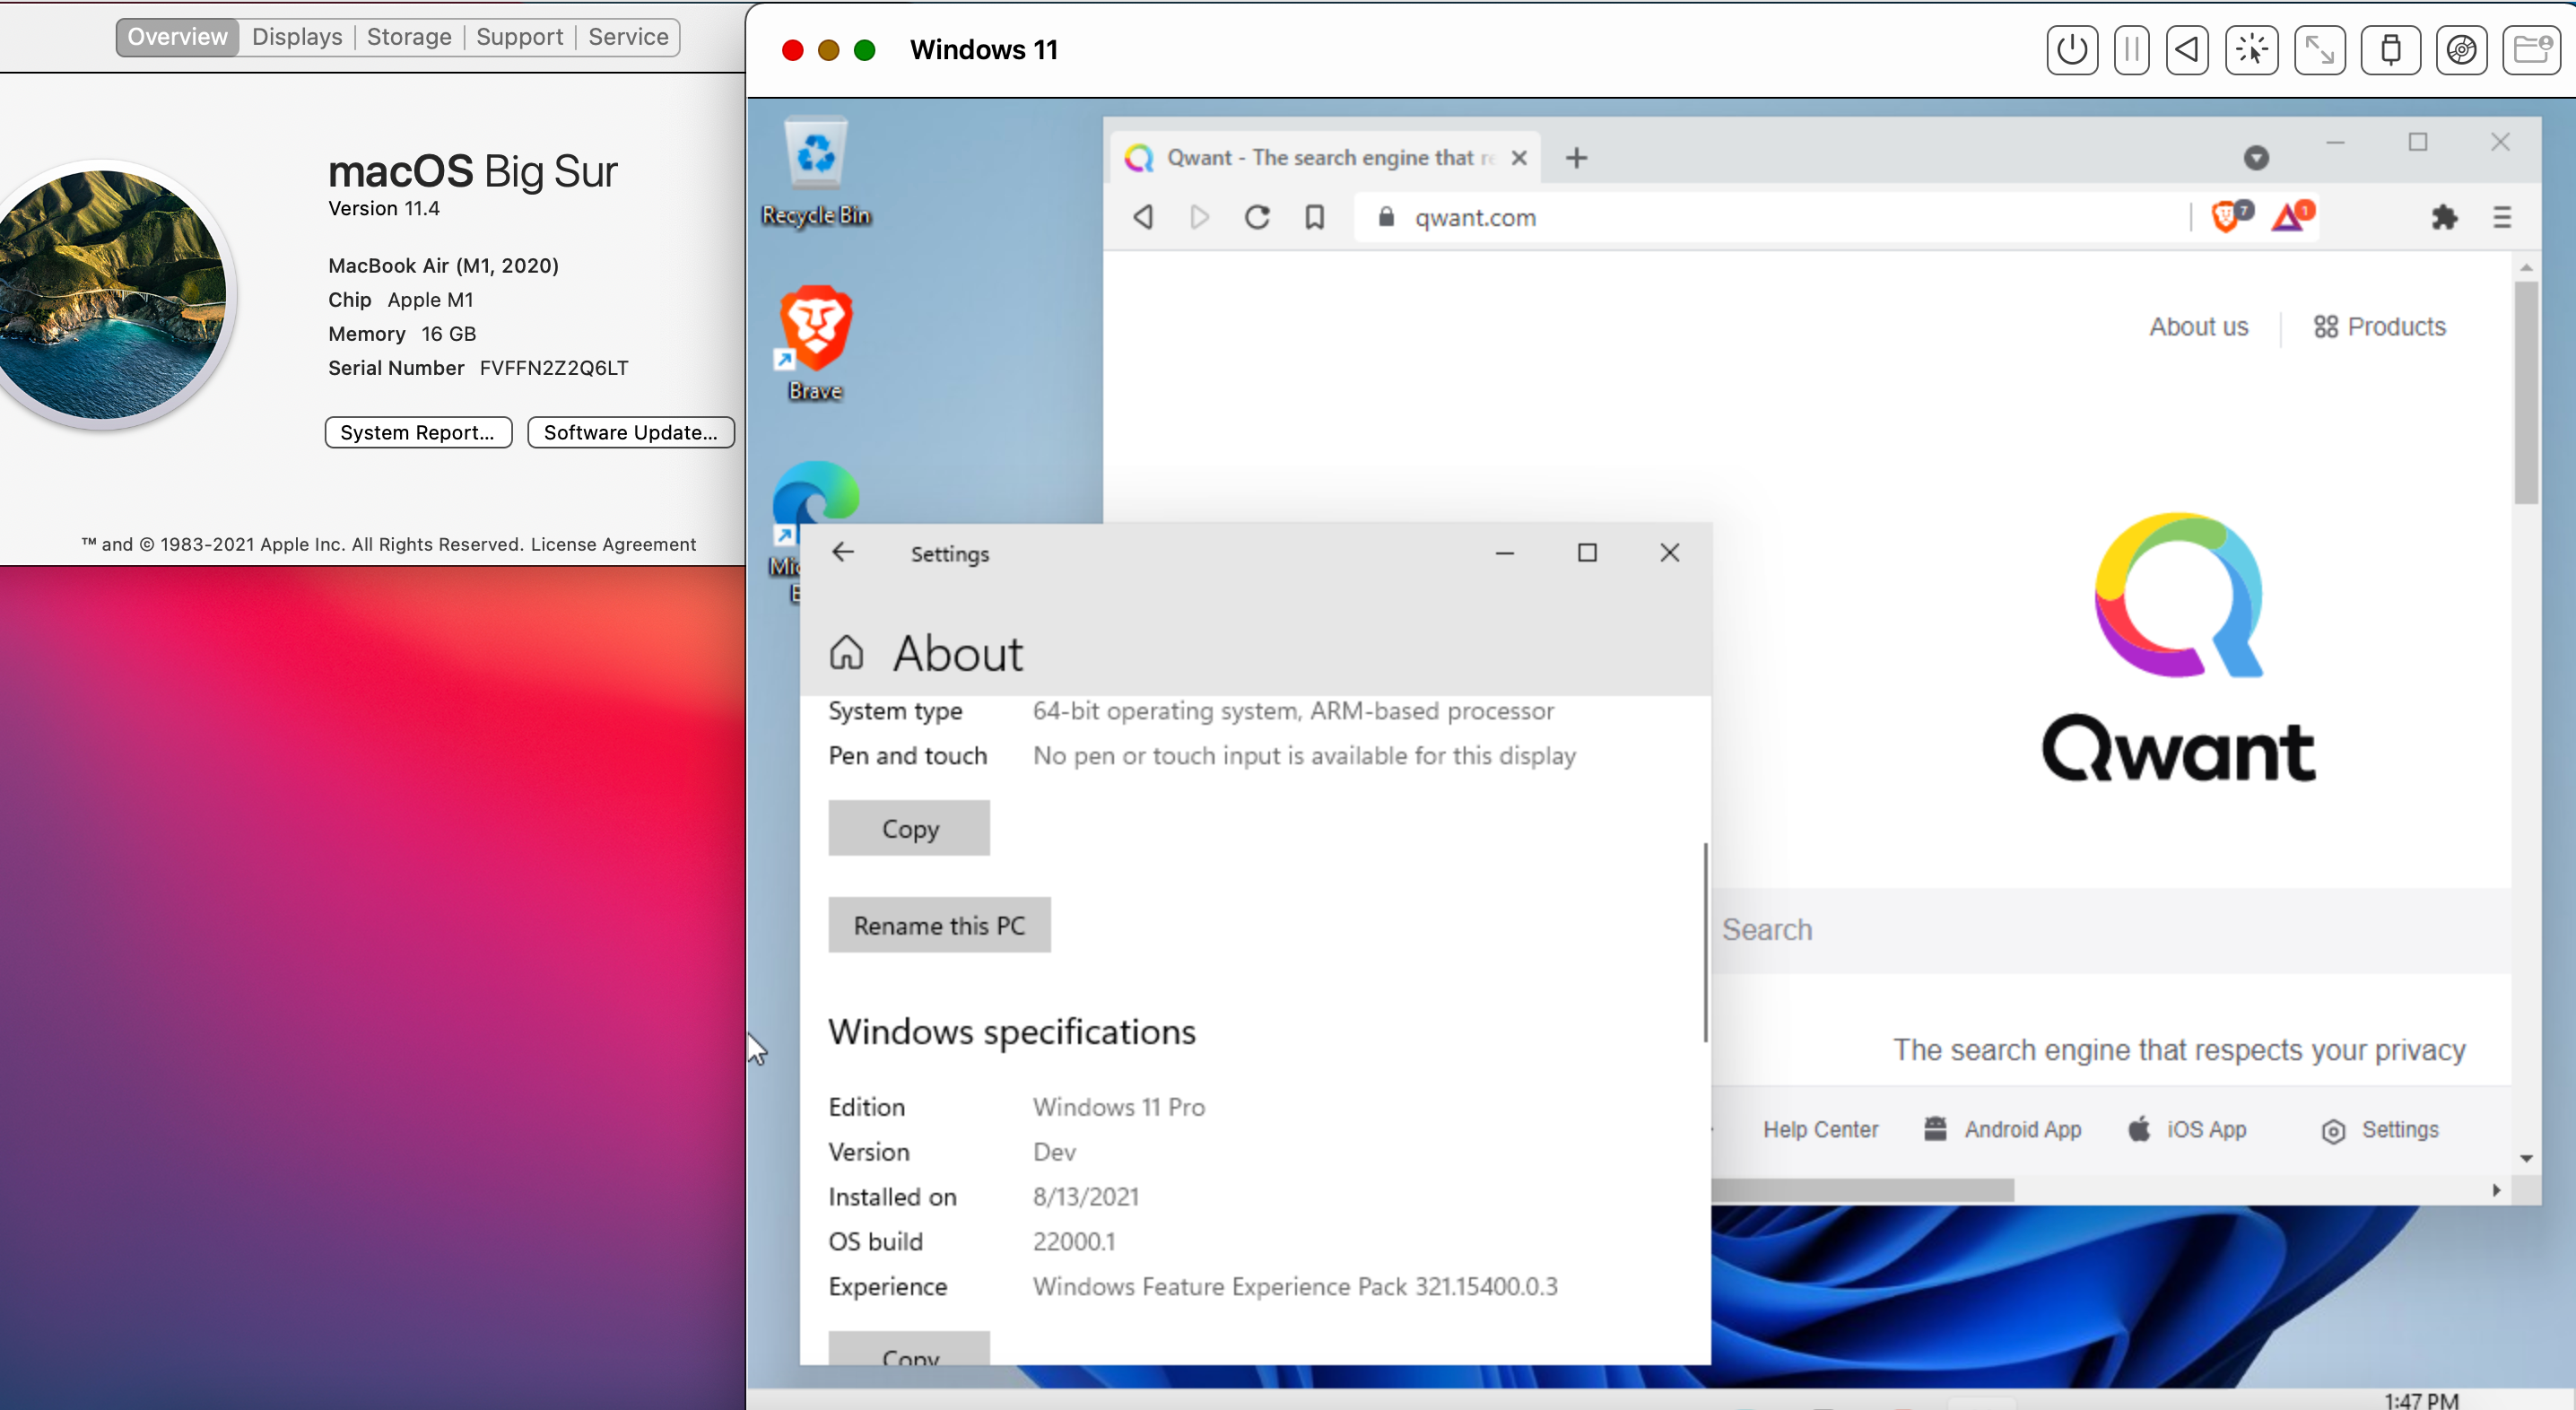Screen dimensions: 2576x1410
Task: Open the tab search dropdown arrow
Action: click(x=2255, y=158)
